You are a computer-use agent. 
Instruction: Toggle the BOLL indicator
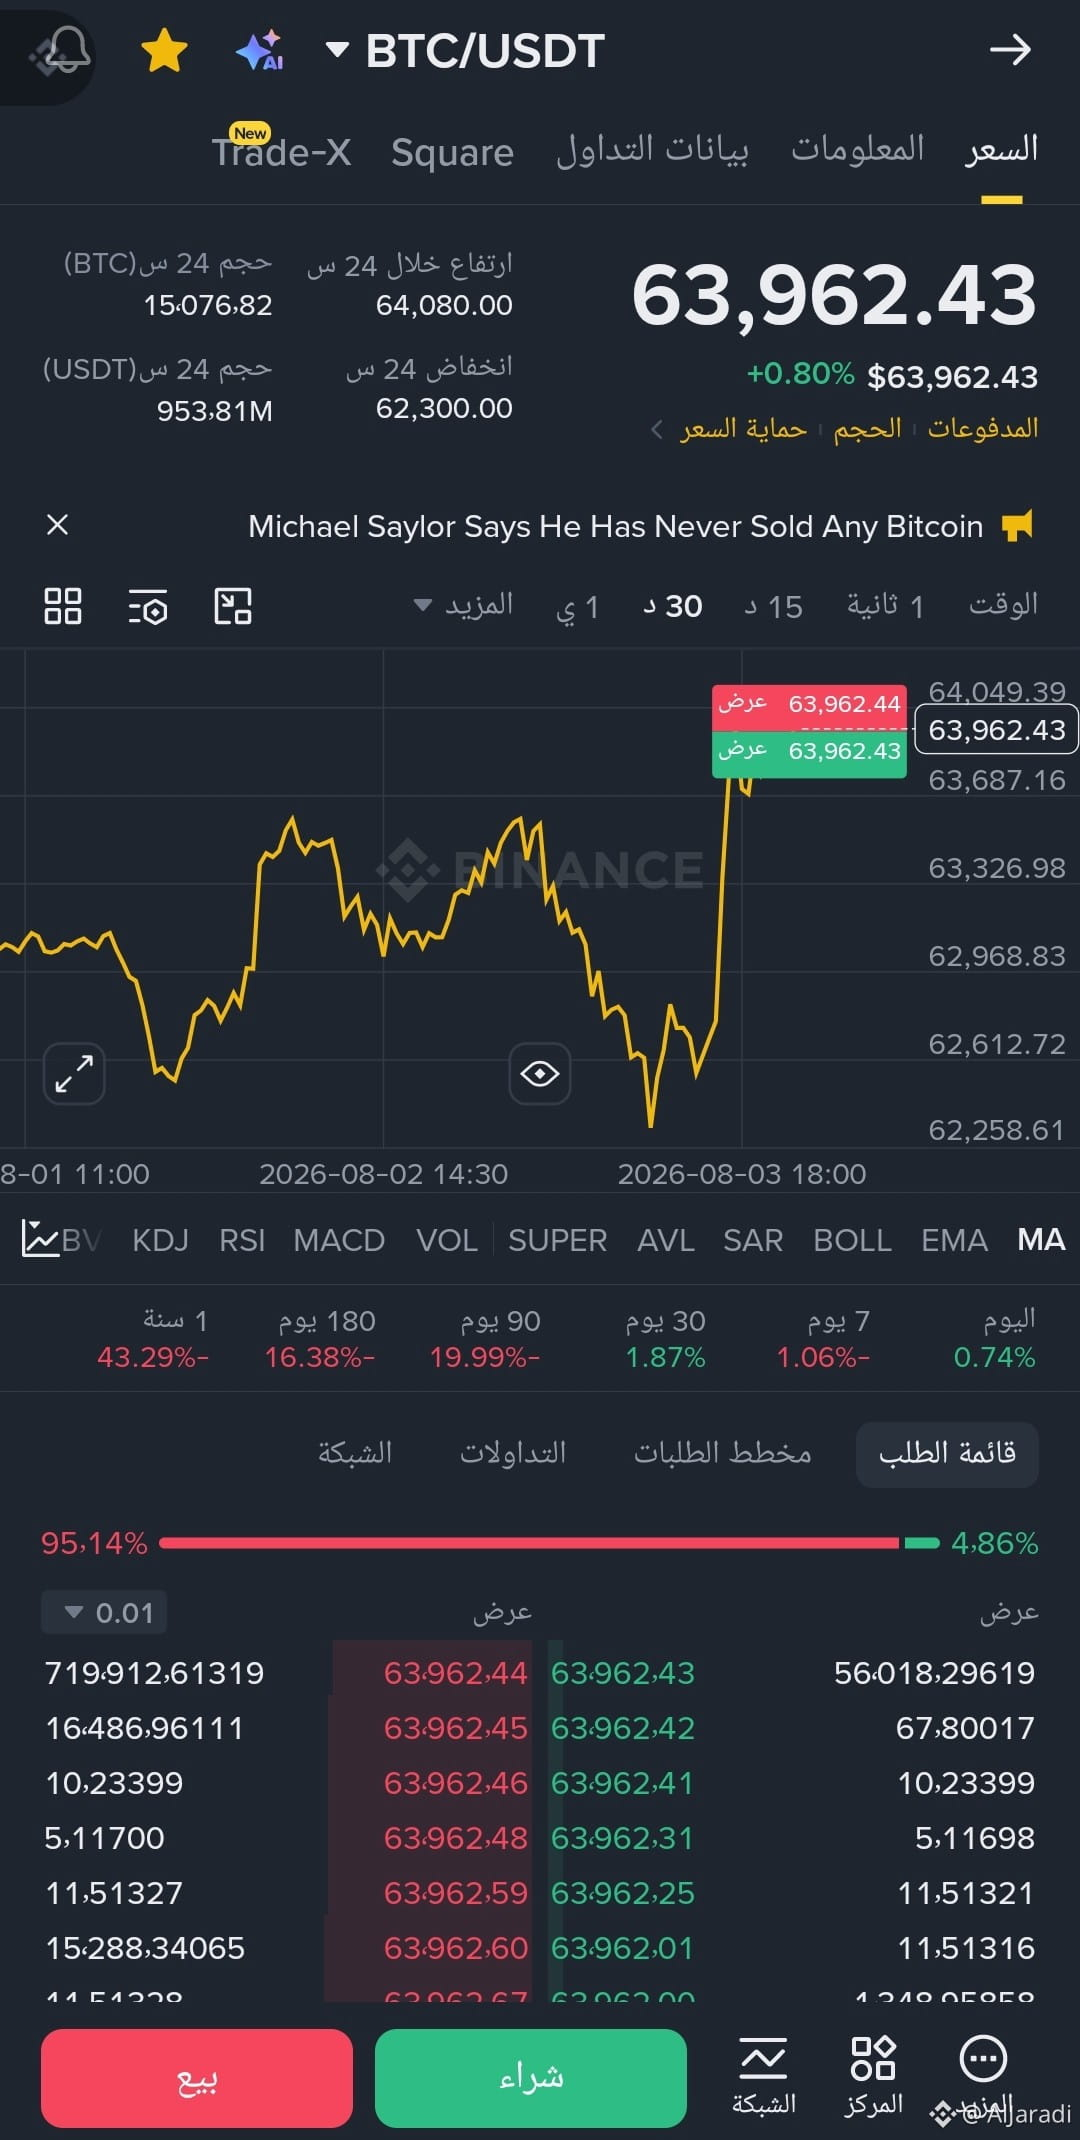(852, 1240)
